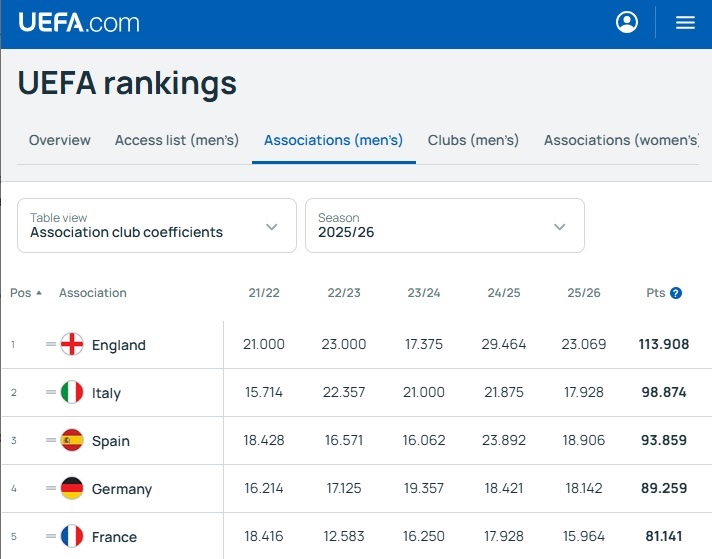Click Spain's 23/24 value 16.062
The height and width of the screenshot is (559, 712).
coord(424,440)
